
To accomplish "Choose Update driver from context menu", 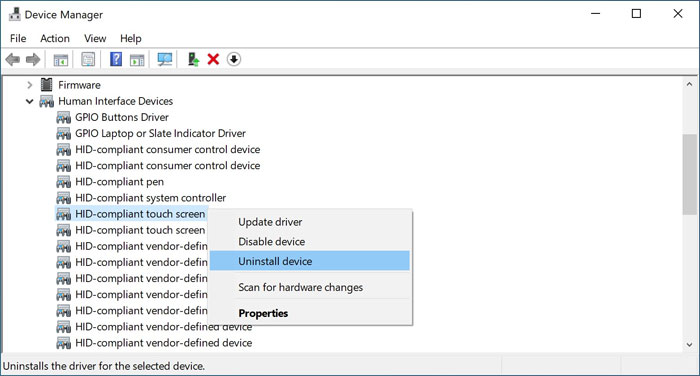I will pos(310,222).
